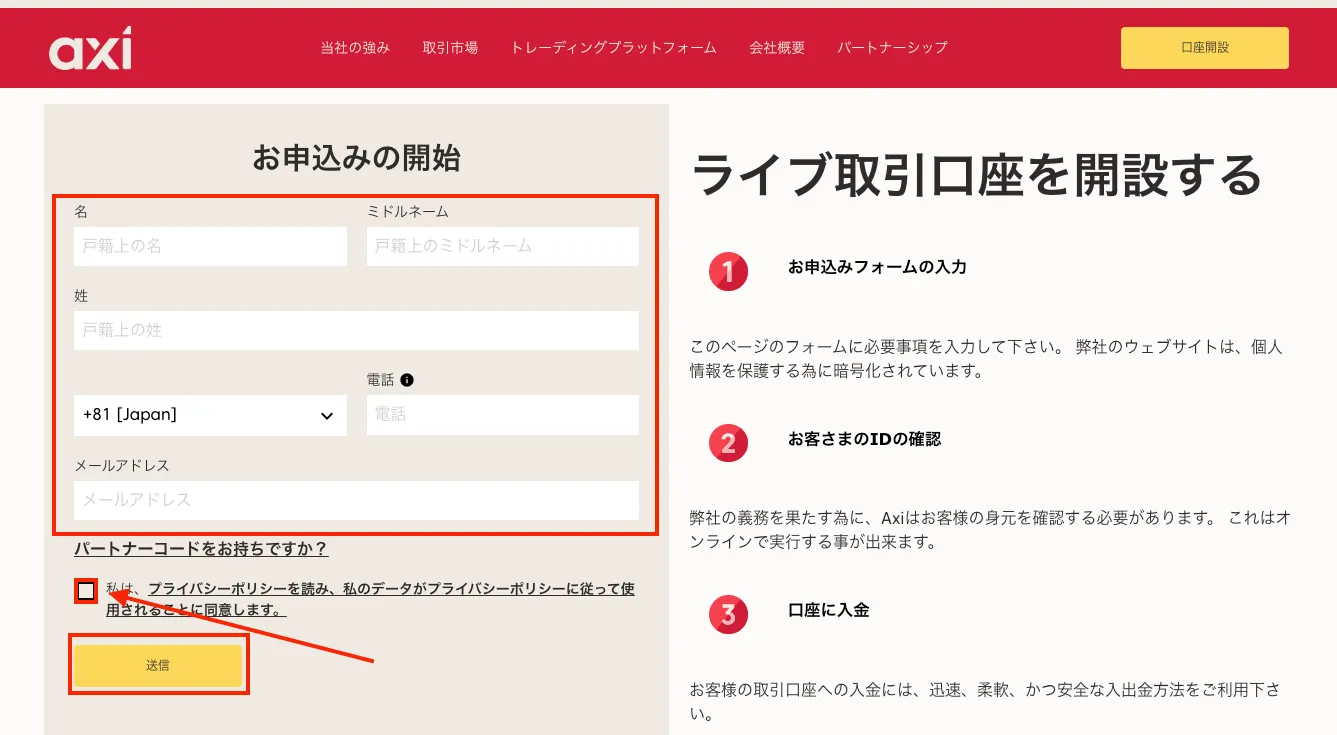Open 当社の強み menu
This screenshot has width=1337, height=735.
click(x=355, y=48)
